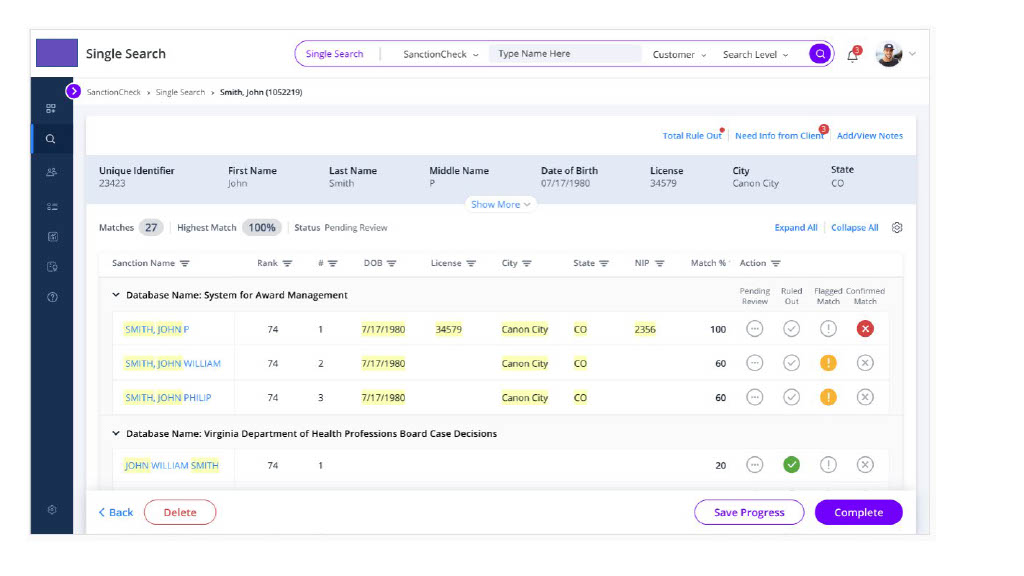Open Need Info from Client
Image resolution: width=1024 pixels, height=576 pixels.
779,136
